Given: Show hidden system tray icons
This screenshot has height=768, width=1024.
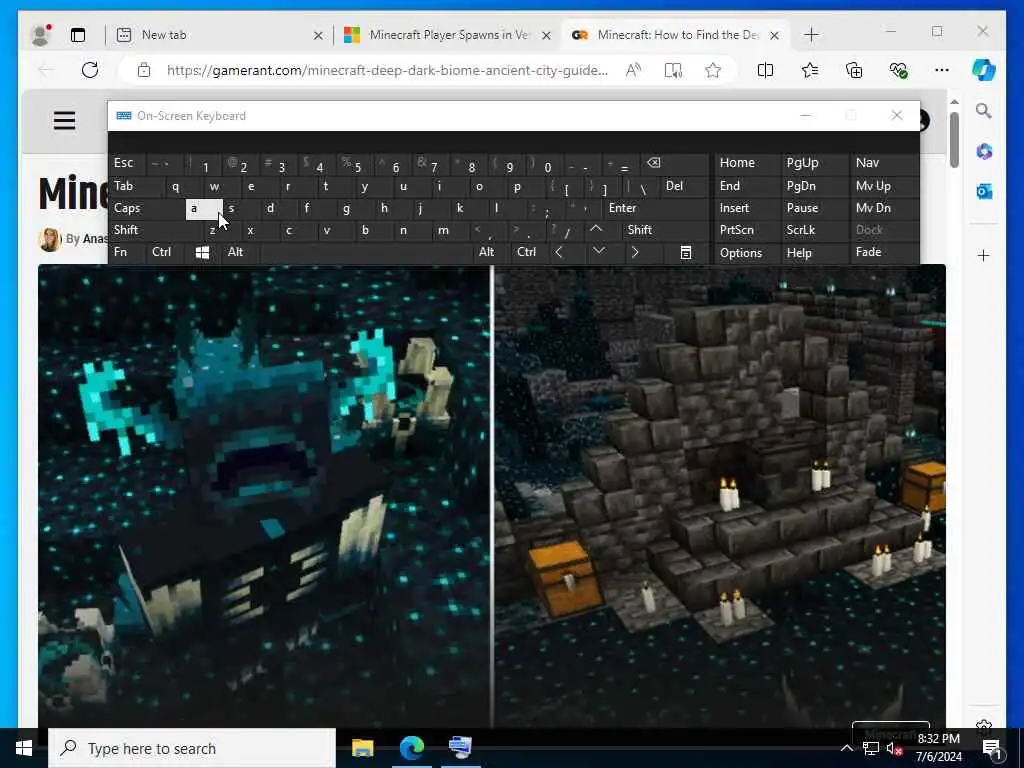Looking at the screenshot, I should click(846, 748).
